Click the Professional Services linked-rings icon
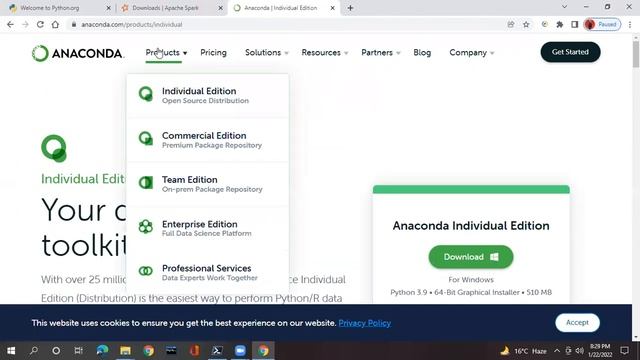Image resolution: width=640 pixels, height=360 pixels. point(145,271)
